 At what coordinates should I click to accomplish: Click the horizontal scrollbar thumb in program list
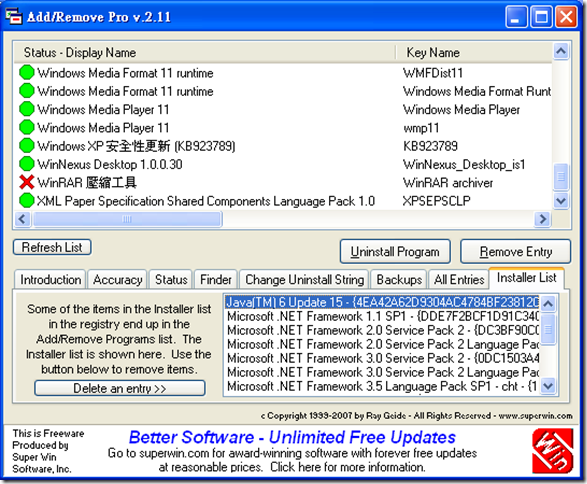tap(127, 219)
